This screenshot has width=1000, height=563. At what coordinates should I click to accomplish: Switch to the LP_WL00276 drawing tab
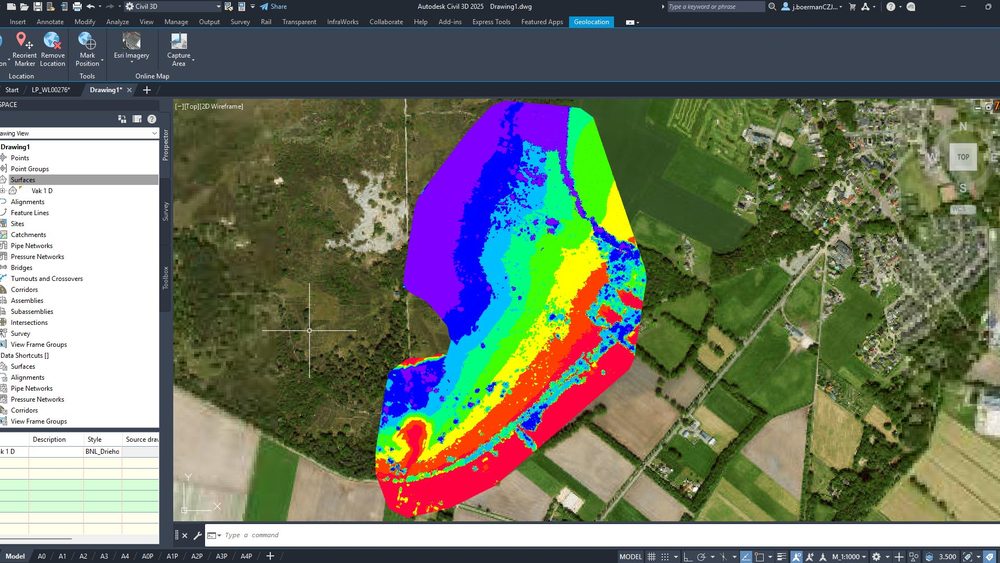point(51,90)
